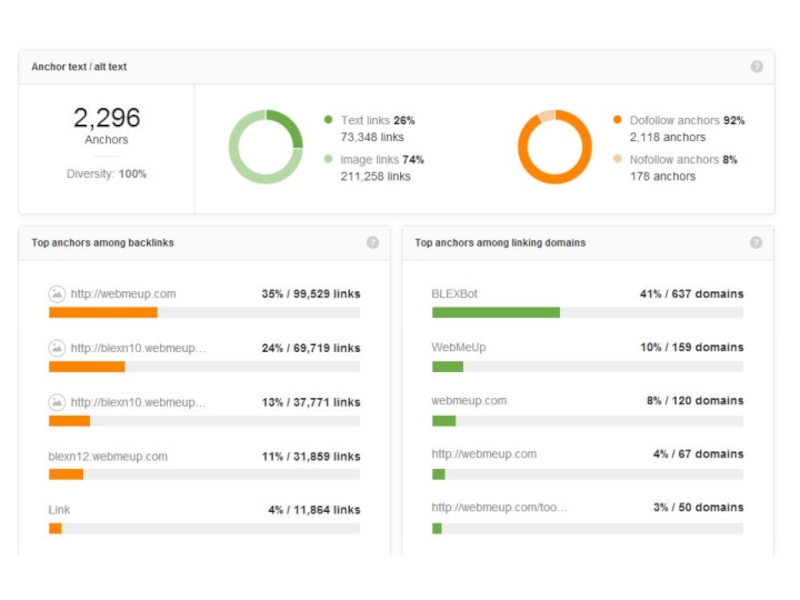This screenshot has width=800, height=600.
Task: Click the orange bar for 35% backlinks
Action: [103, 312]
